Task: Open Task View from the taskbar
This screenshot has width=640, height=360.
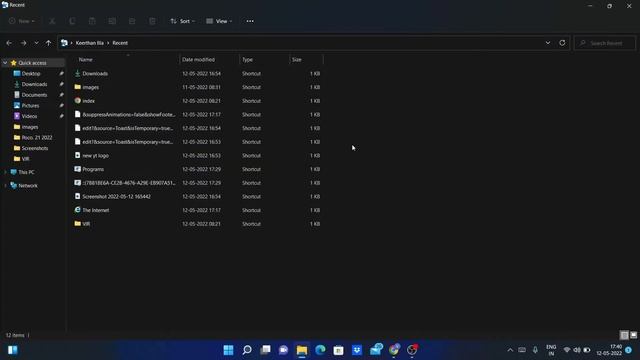Action: 265,350
